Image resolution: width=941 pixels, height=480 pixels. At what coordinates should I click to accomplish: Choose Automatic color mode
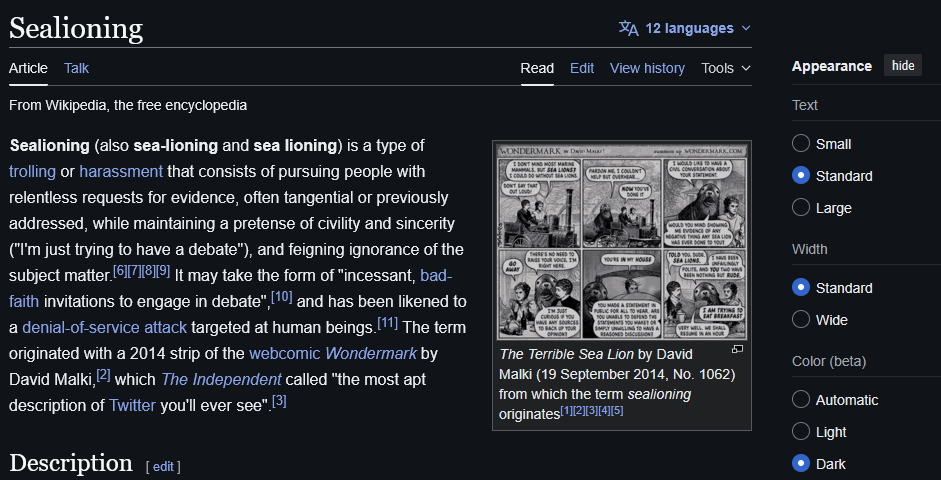pos(801,400)
